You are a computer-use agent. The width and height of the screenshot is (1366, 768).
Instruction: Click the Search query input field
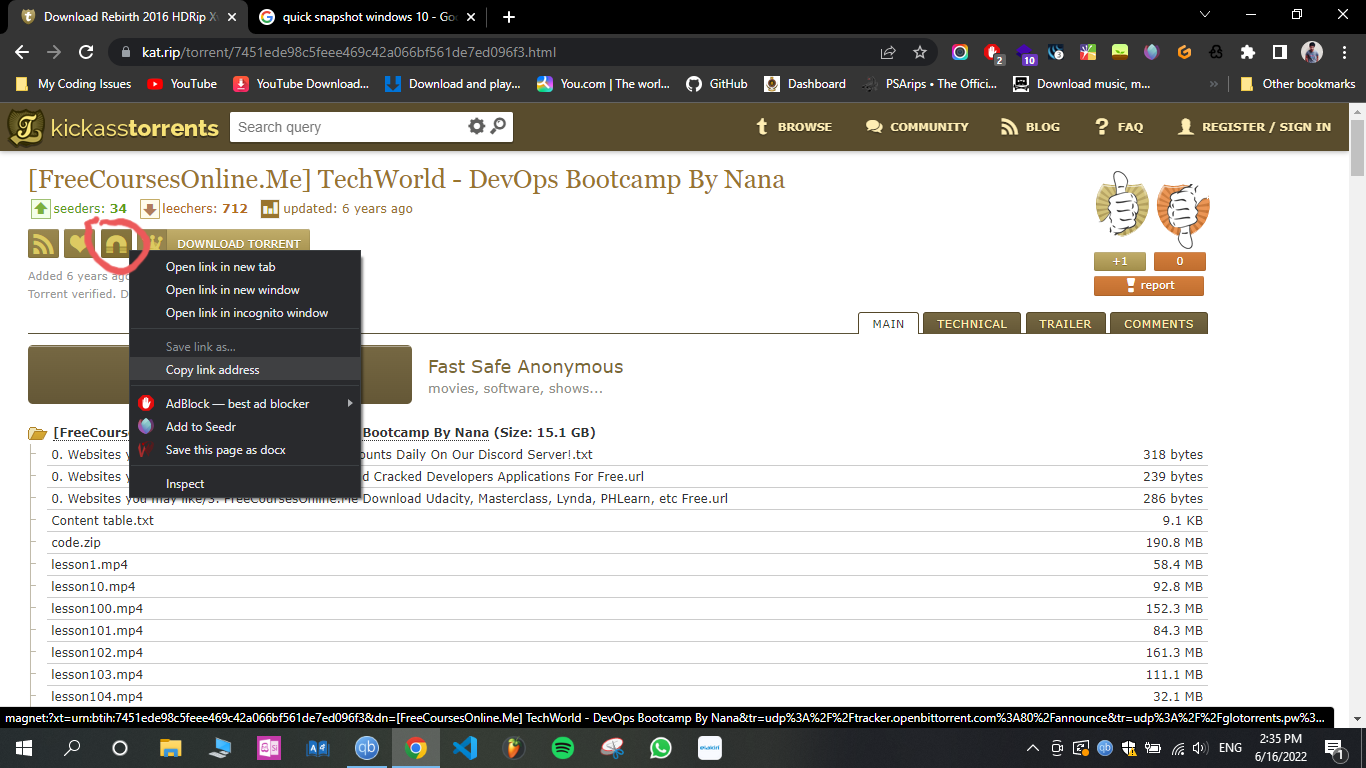[348, 127]
